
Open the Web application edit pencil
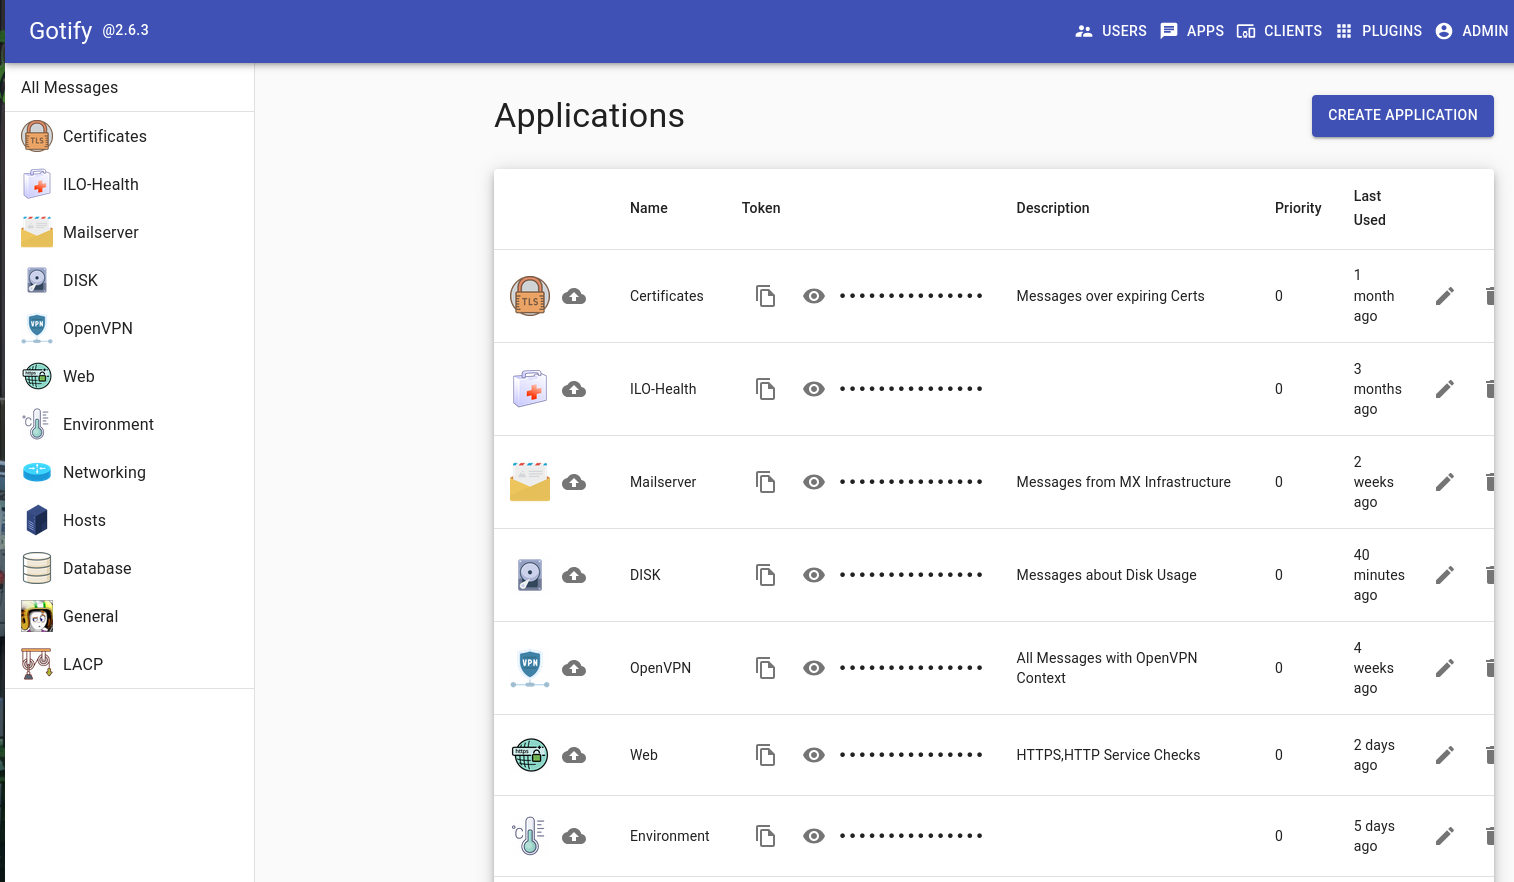[x=1444, y=755]
